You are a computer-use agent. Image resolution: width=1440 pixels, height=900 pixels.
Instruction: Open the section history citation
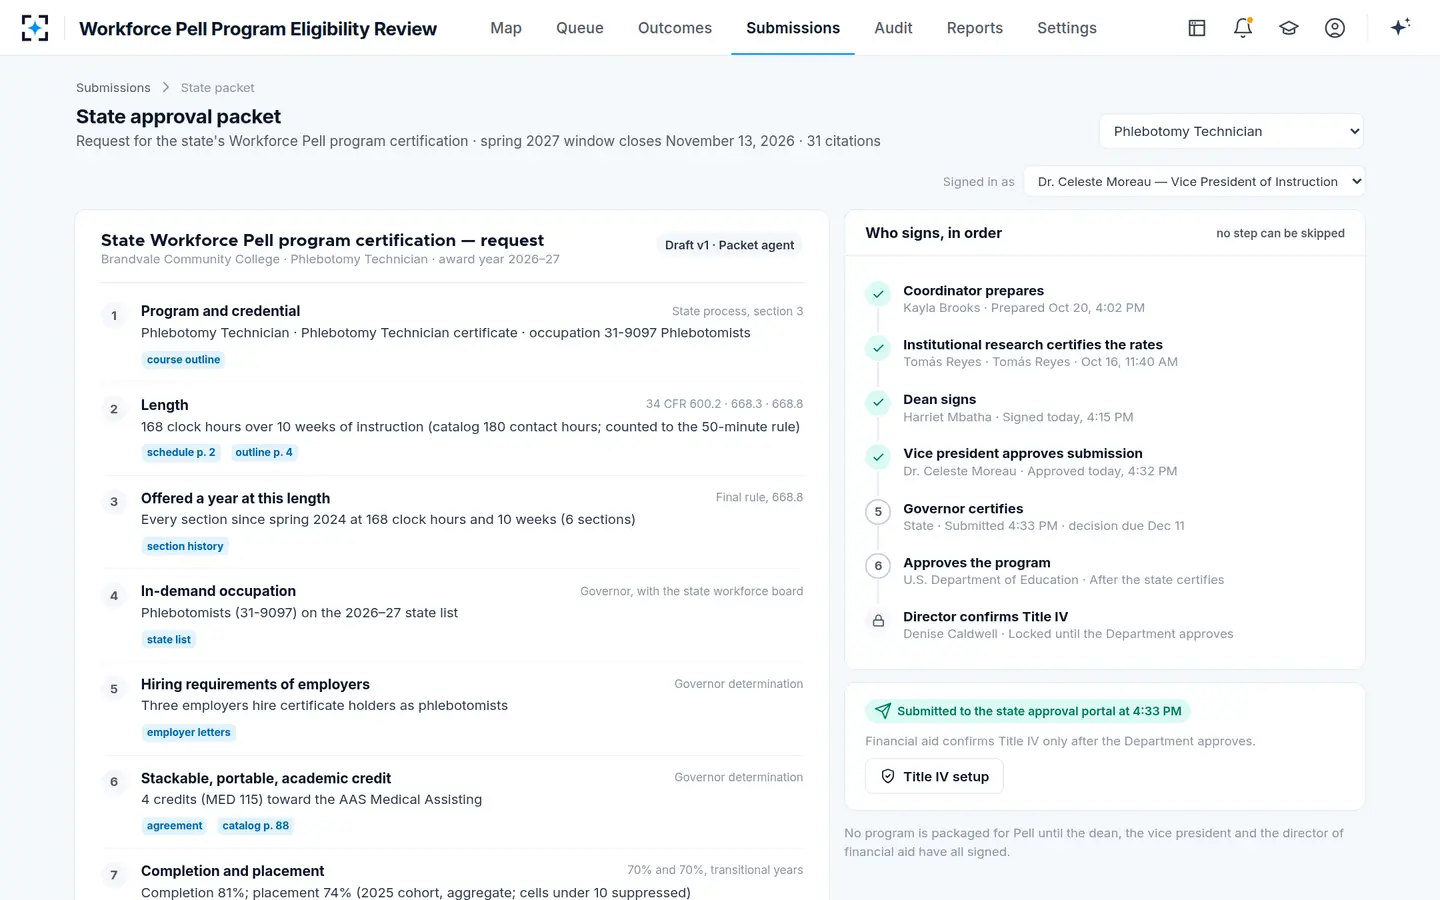pyautogui.click(x=185, y=546)
